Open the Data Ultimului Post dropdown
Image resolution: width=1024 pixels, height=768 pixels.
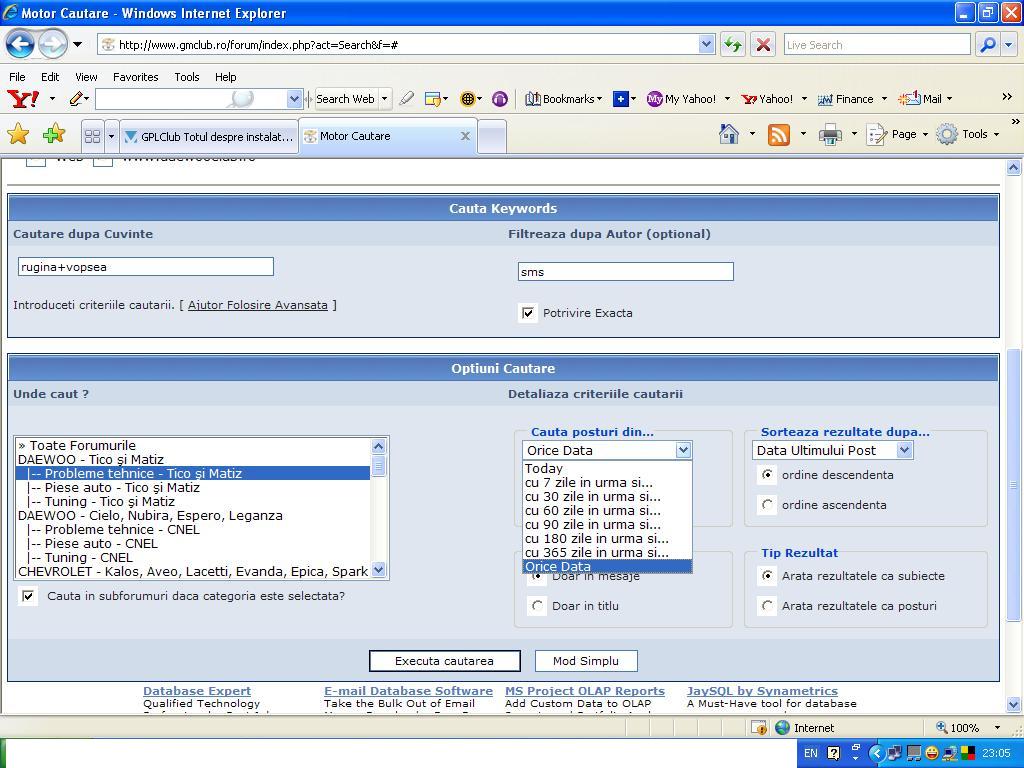(832, 450)
